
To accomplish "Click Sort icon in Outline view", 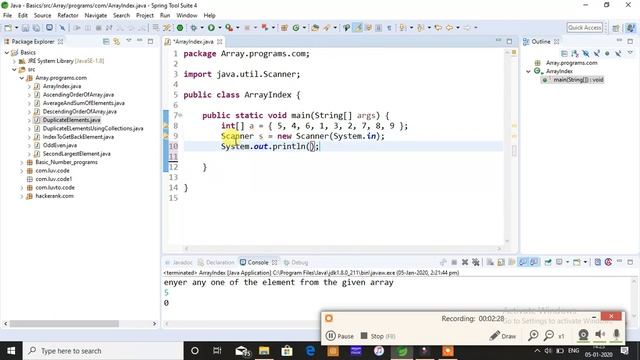I will [x=575, y=53].
